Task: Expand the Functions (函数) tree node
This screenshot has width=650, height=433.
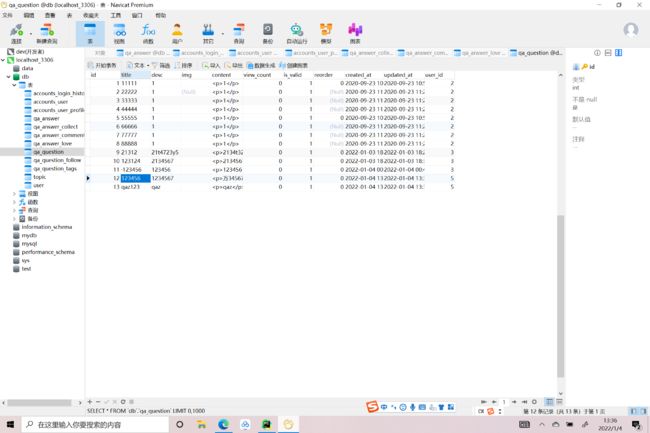Action: (x=14, y=202)
